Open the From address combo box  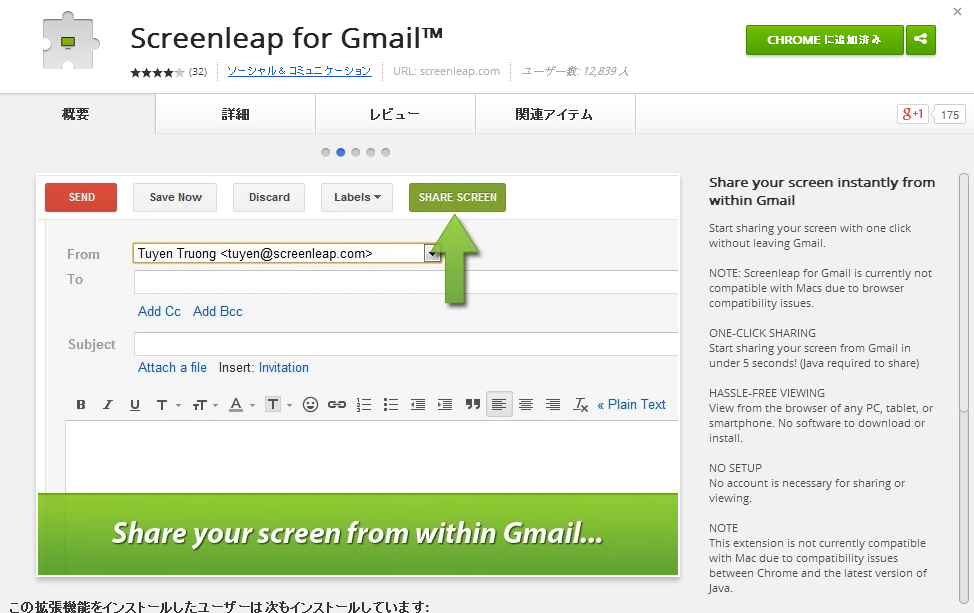tap(287, 253)
